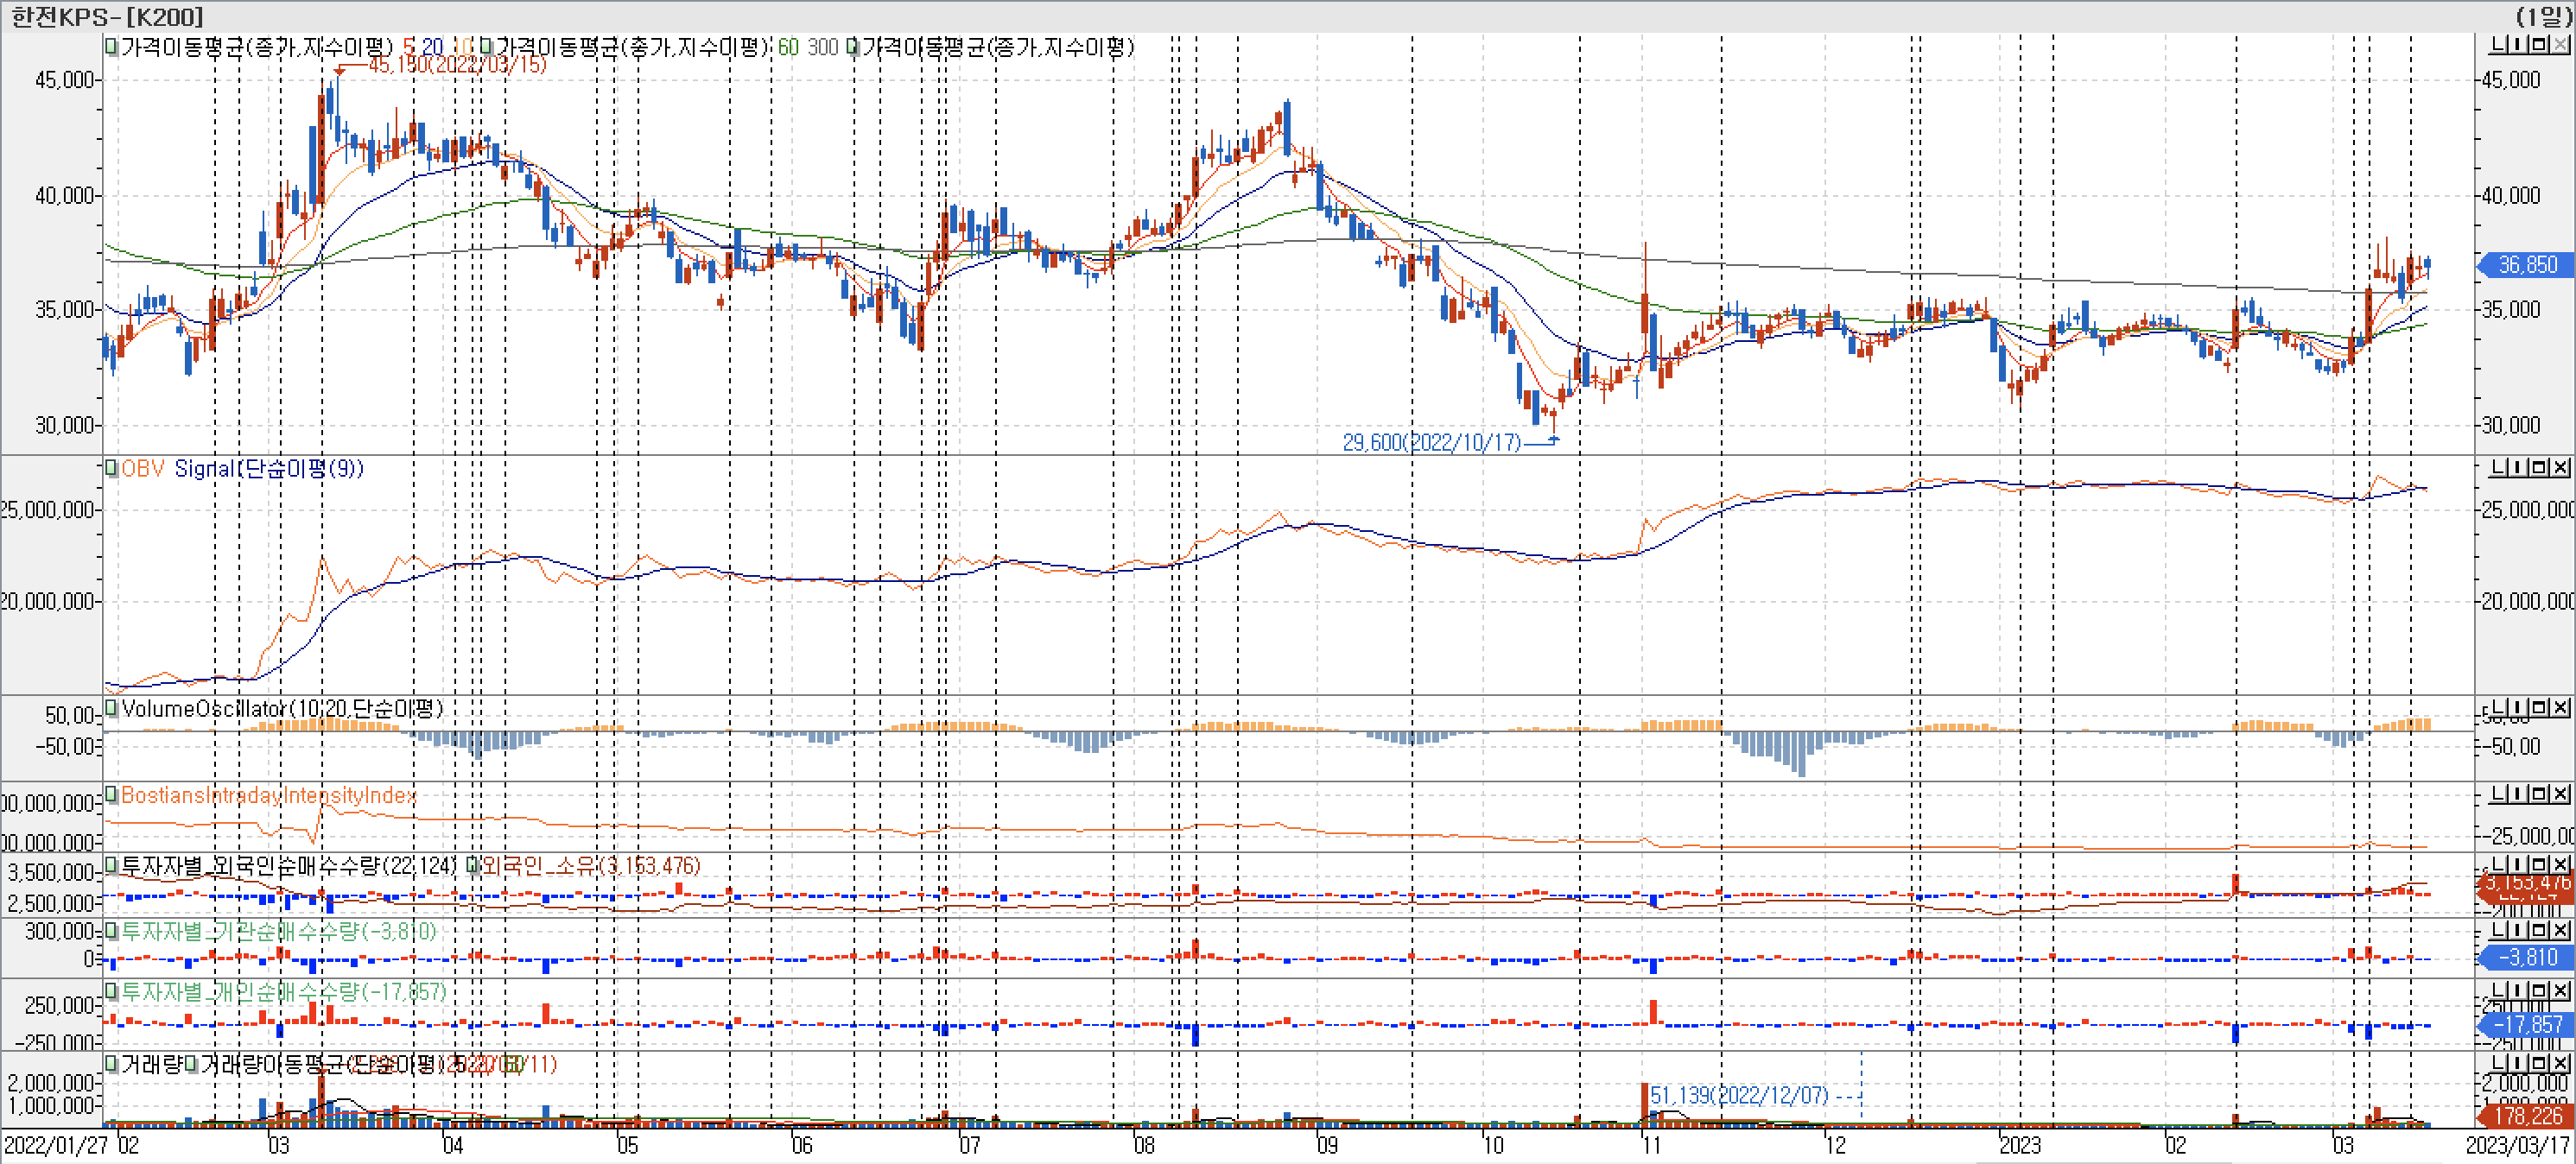Screen dimensions: 2576x1164
Task: Toggle first 가격이동평균 indicator checkbox
Action: pos(112,47)
